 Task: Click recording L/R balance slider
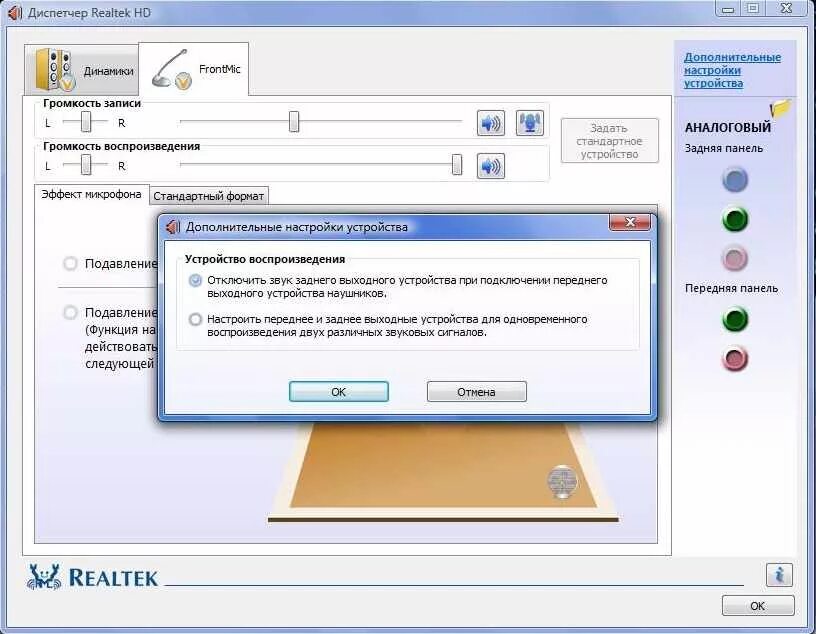[85, 122]
